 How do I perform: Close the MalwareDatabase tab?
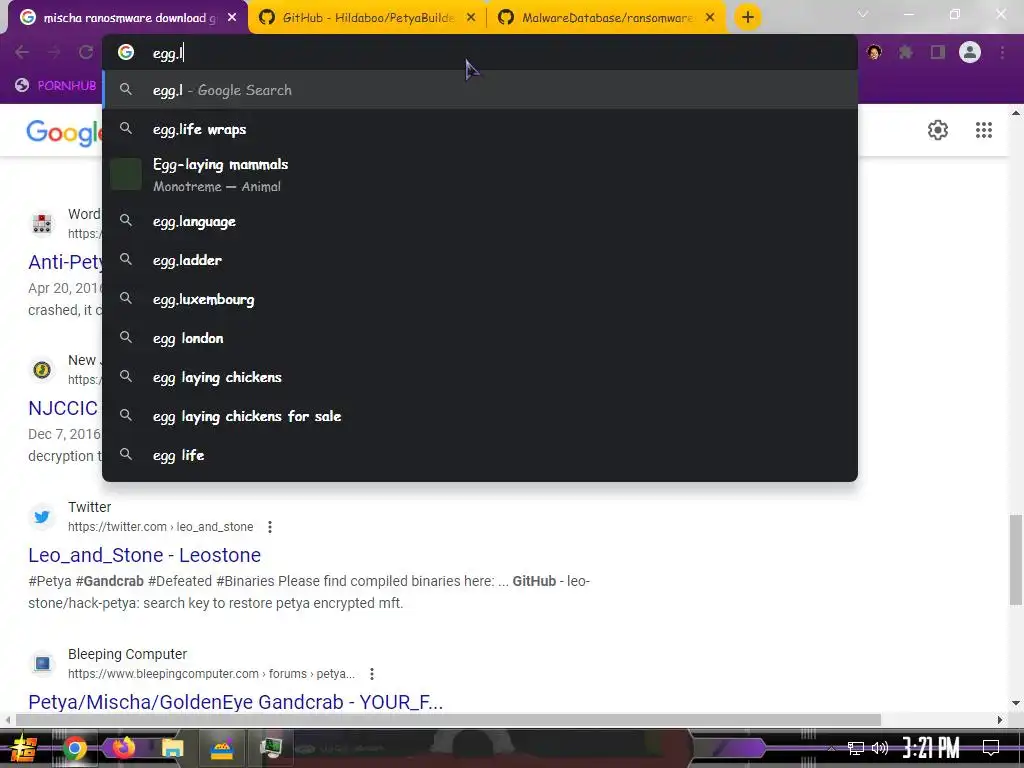coord(710,18)
